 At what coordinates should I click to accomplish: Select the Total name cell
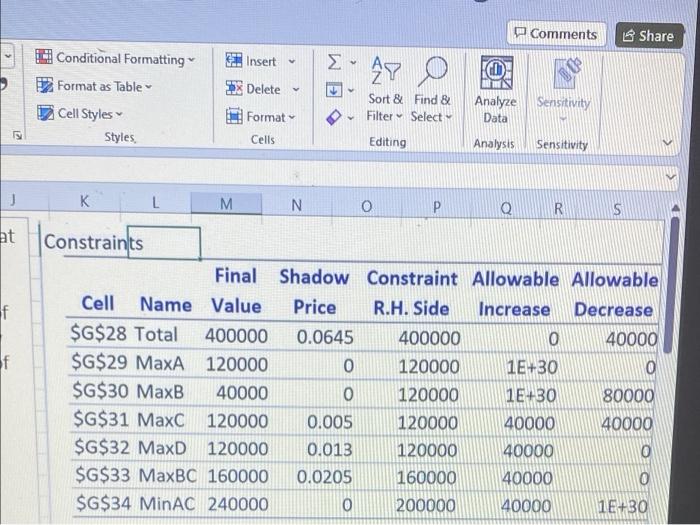pyautogui.click(x=156, y=334)
